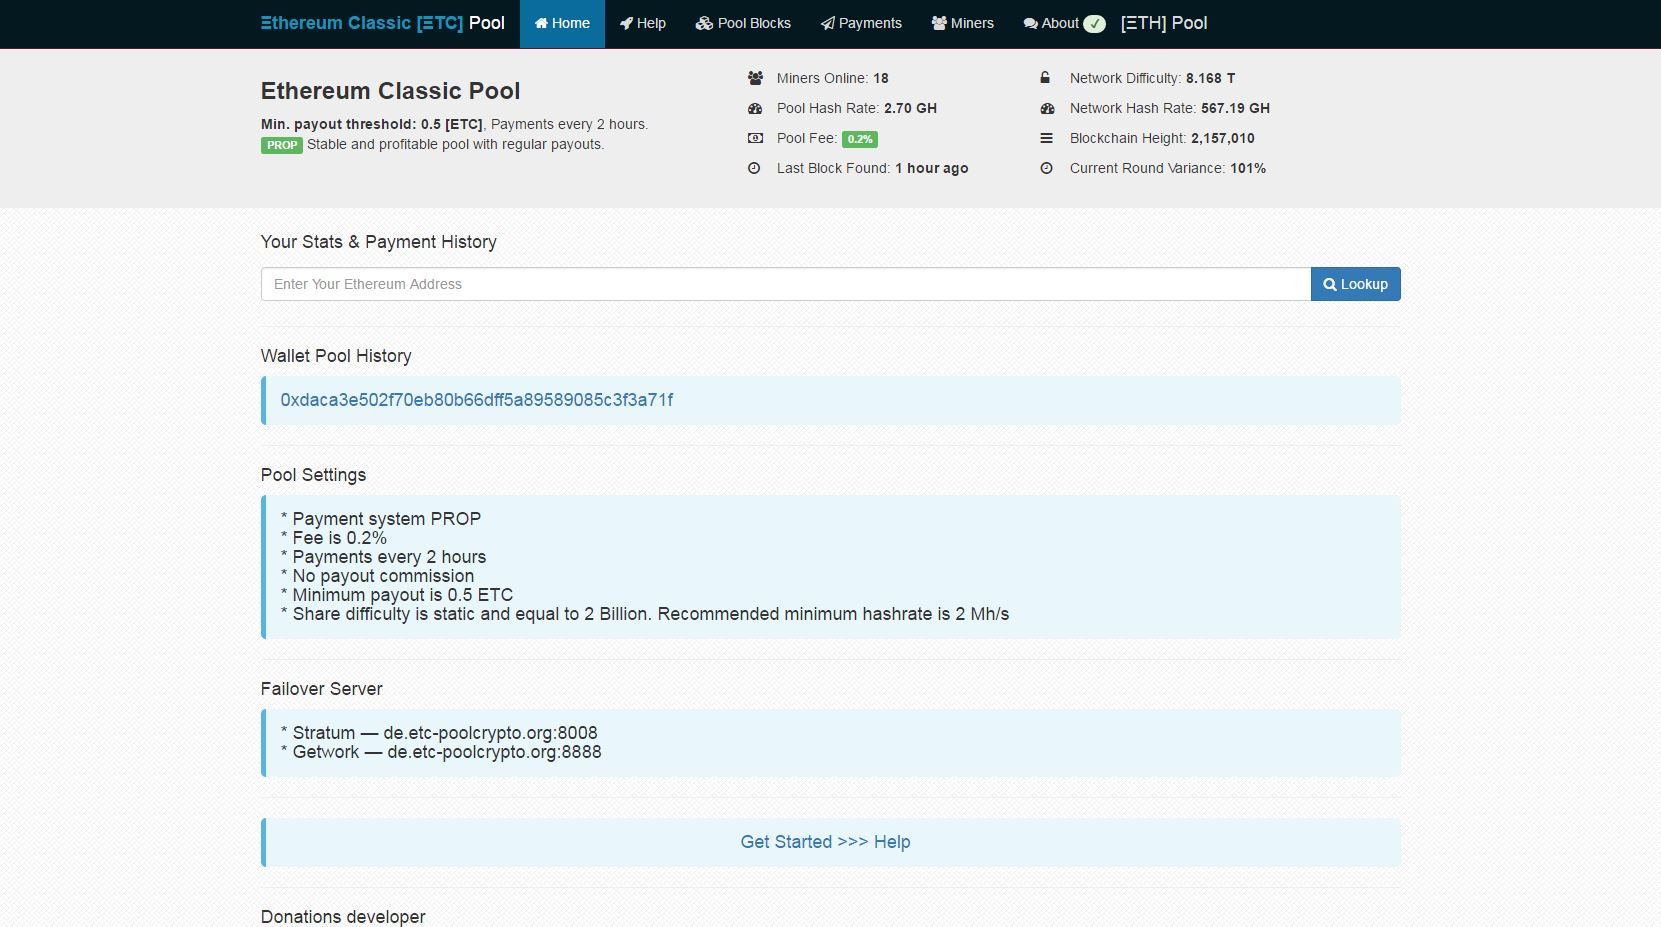Click the rocket icon beside Help

(x=626, y=23)
